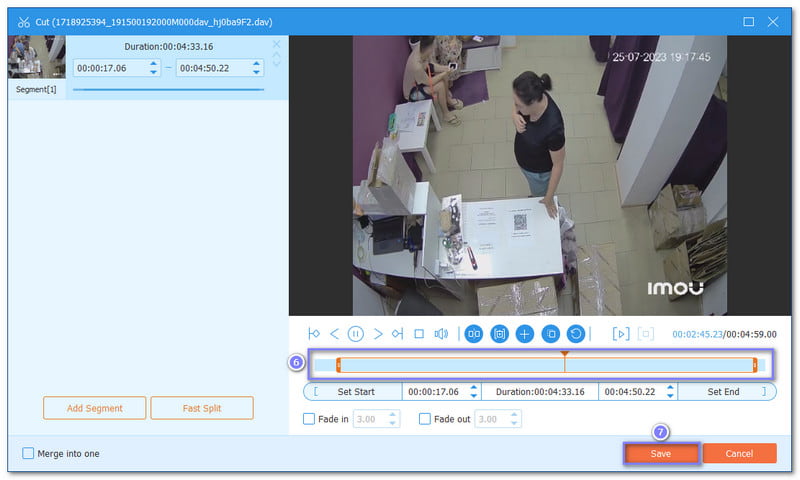800x480 pixels.
Task: Click the left orange trim handle
Action: [338, 365]
